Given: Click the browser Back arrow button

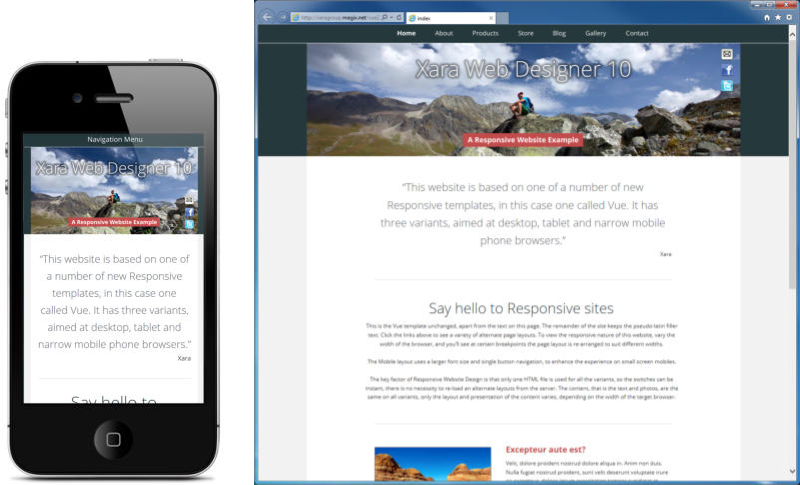Looking at the screenshot, I should [267, 17].
